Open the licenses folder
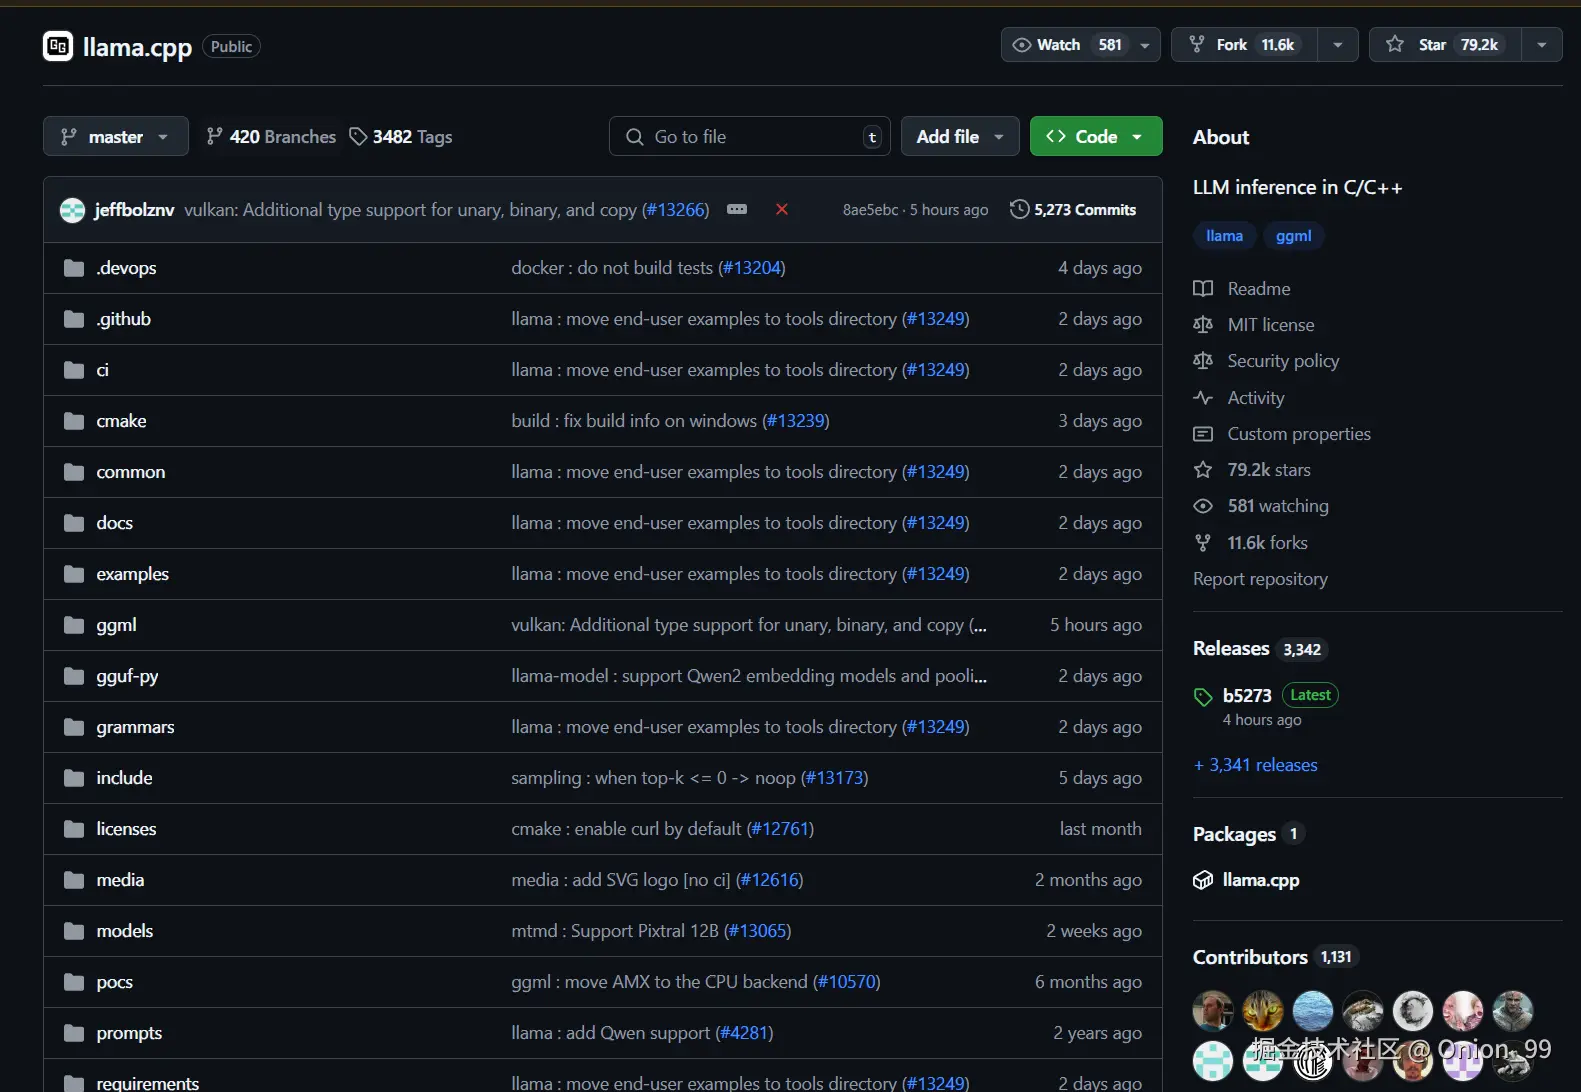The width and height of the screenshot is (1581, 1092). click(126, 829)
